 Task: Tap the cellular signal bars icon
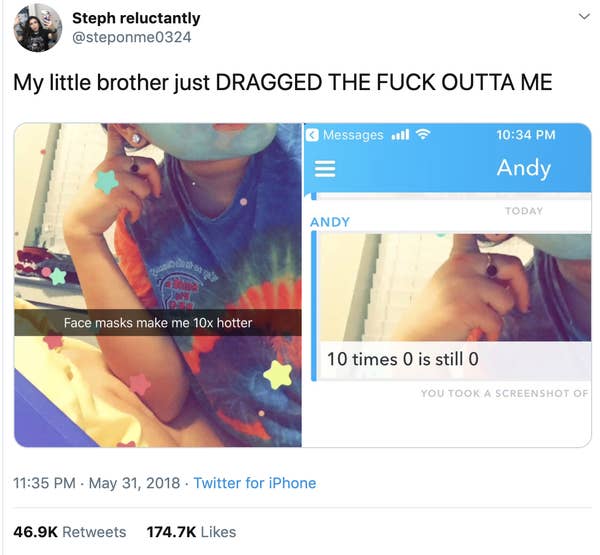coord(400,135)
